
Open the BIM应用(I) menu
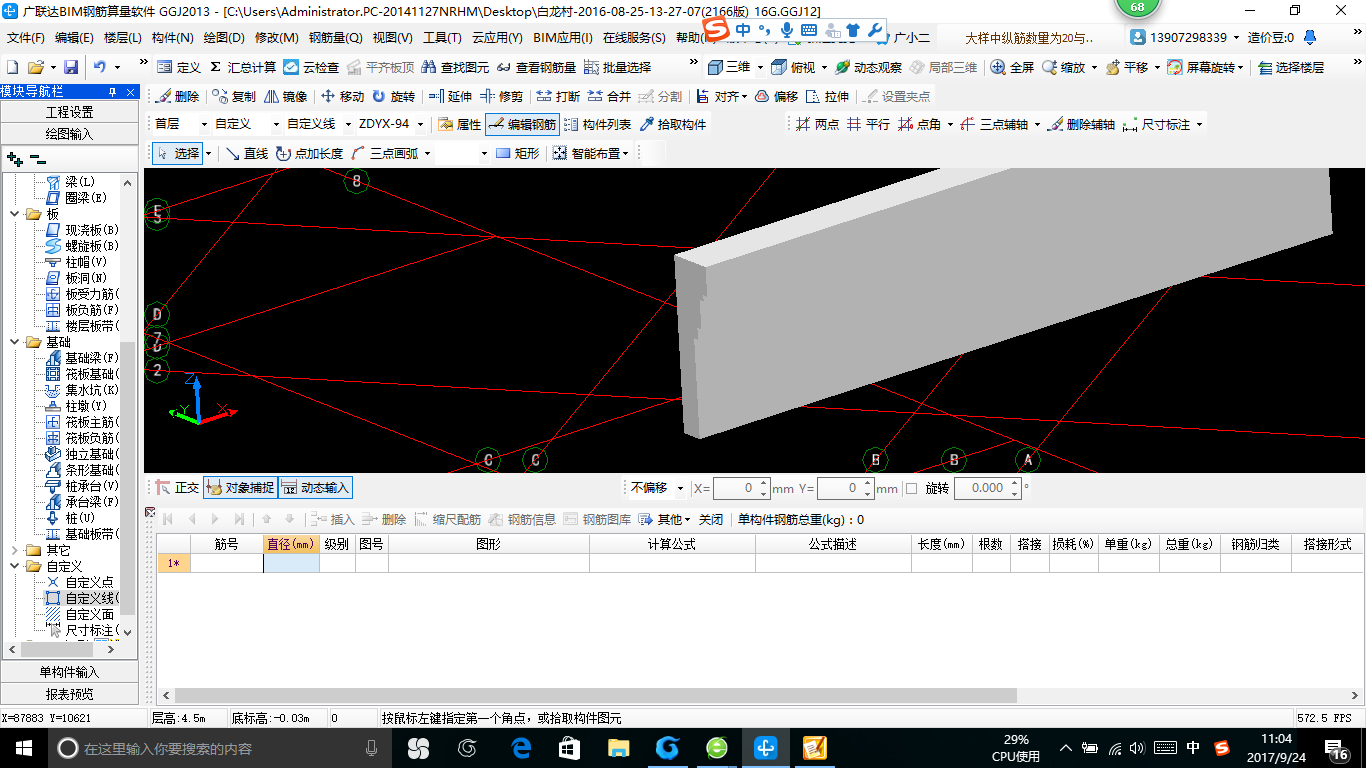point(563,38)
